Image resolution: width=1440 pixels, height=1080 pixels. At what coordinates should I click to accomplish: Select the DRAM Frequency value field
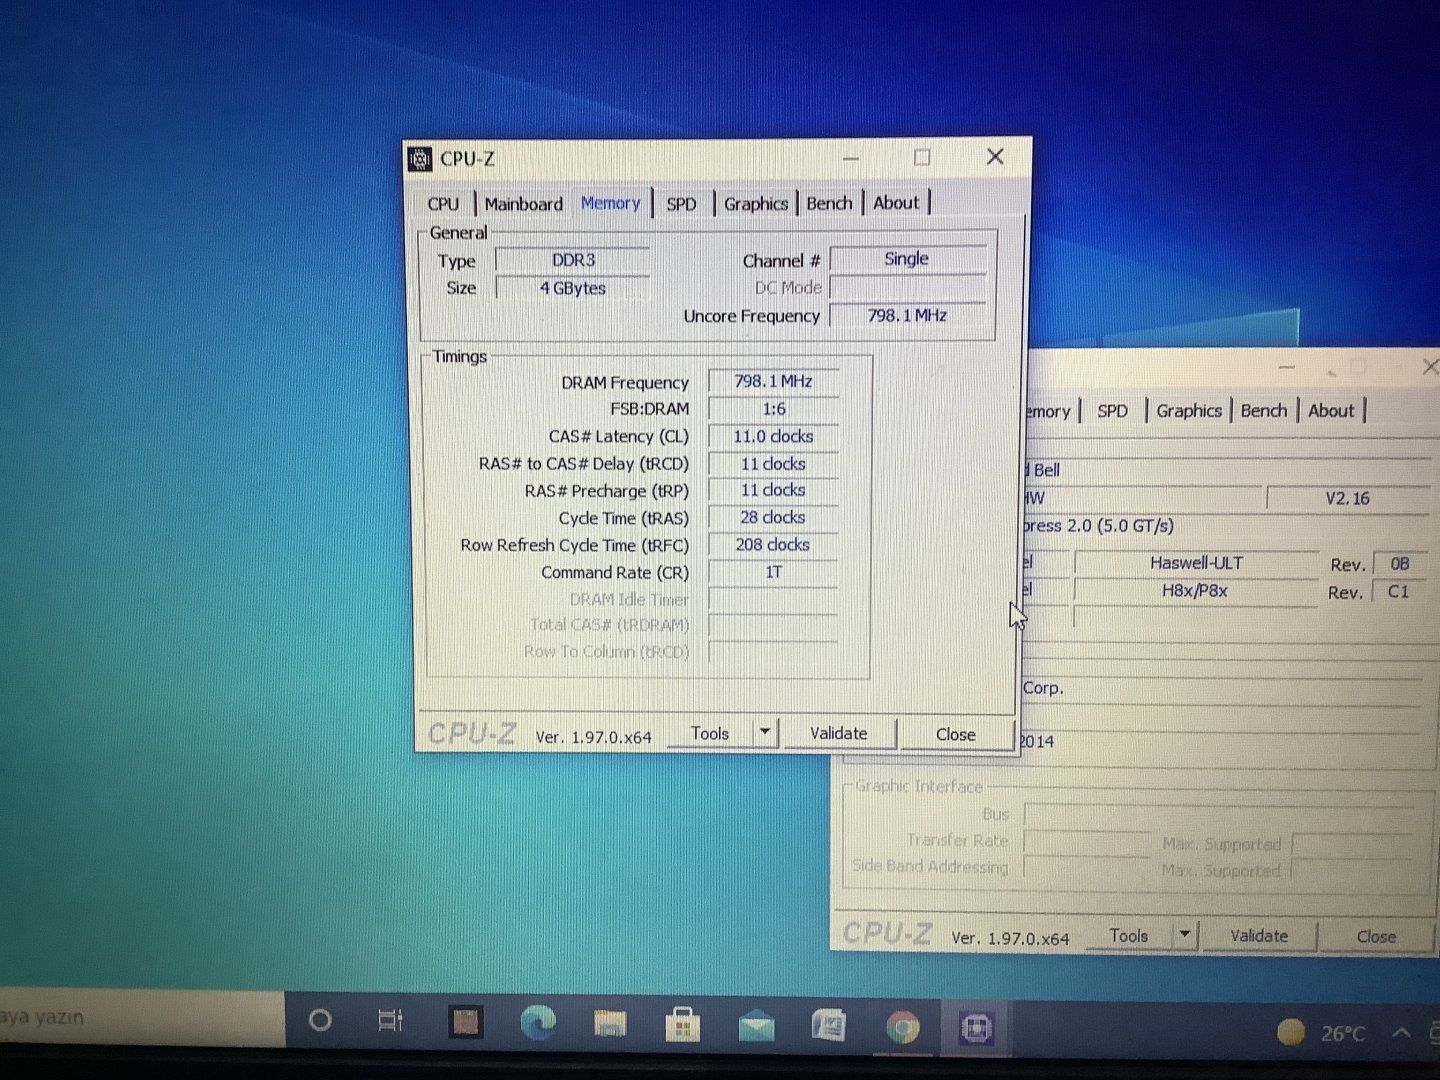pyautogui.click(x=773, y=381)
